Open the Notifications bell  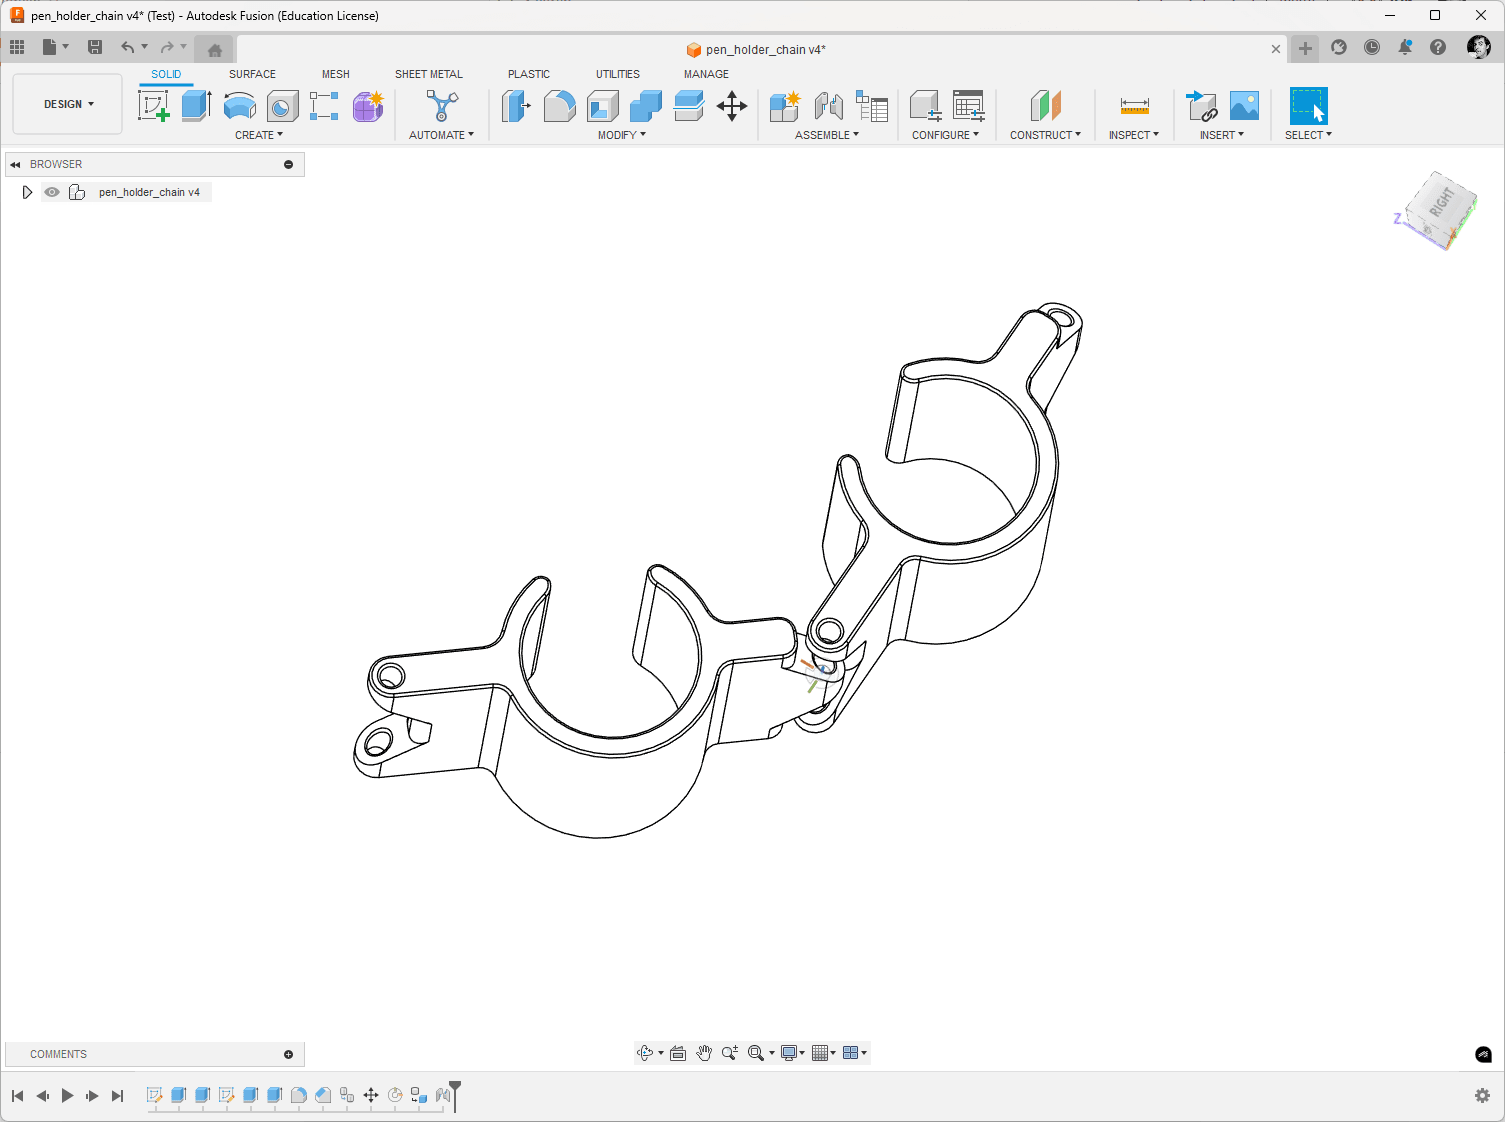coord(1405,47)
